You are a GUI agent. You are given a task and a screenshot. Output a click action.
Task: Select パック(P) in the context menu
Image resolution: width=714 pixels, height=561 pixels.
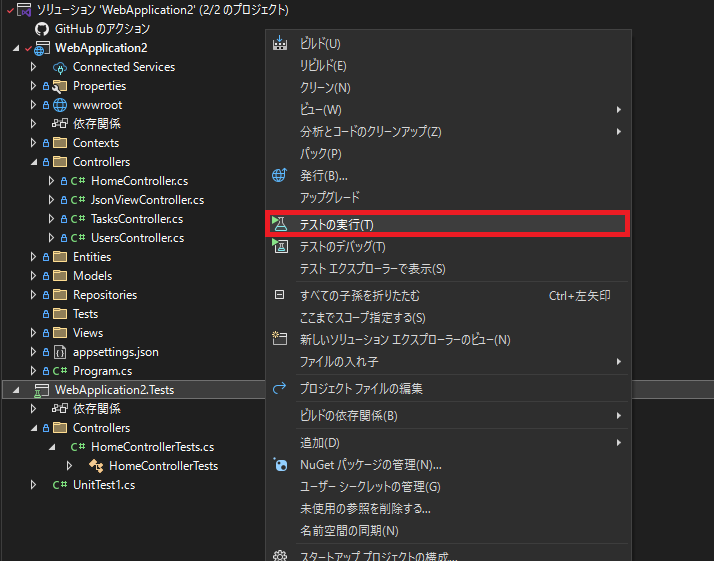point(448,153)
